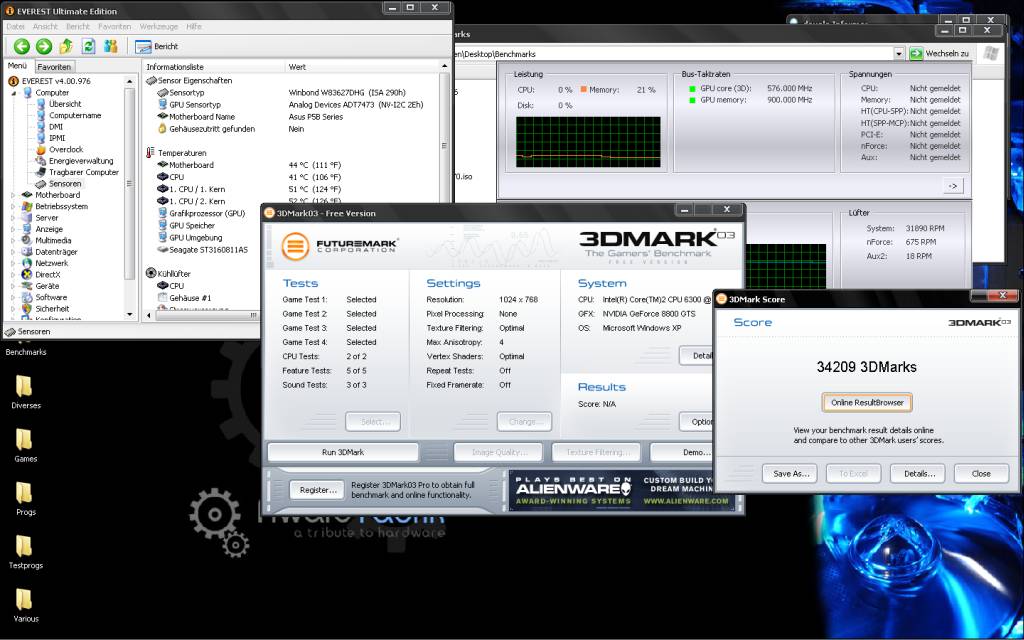Open the Bericht report toolbar button
Viewport: 1024px width, 640px height.
tap(157, 46)
